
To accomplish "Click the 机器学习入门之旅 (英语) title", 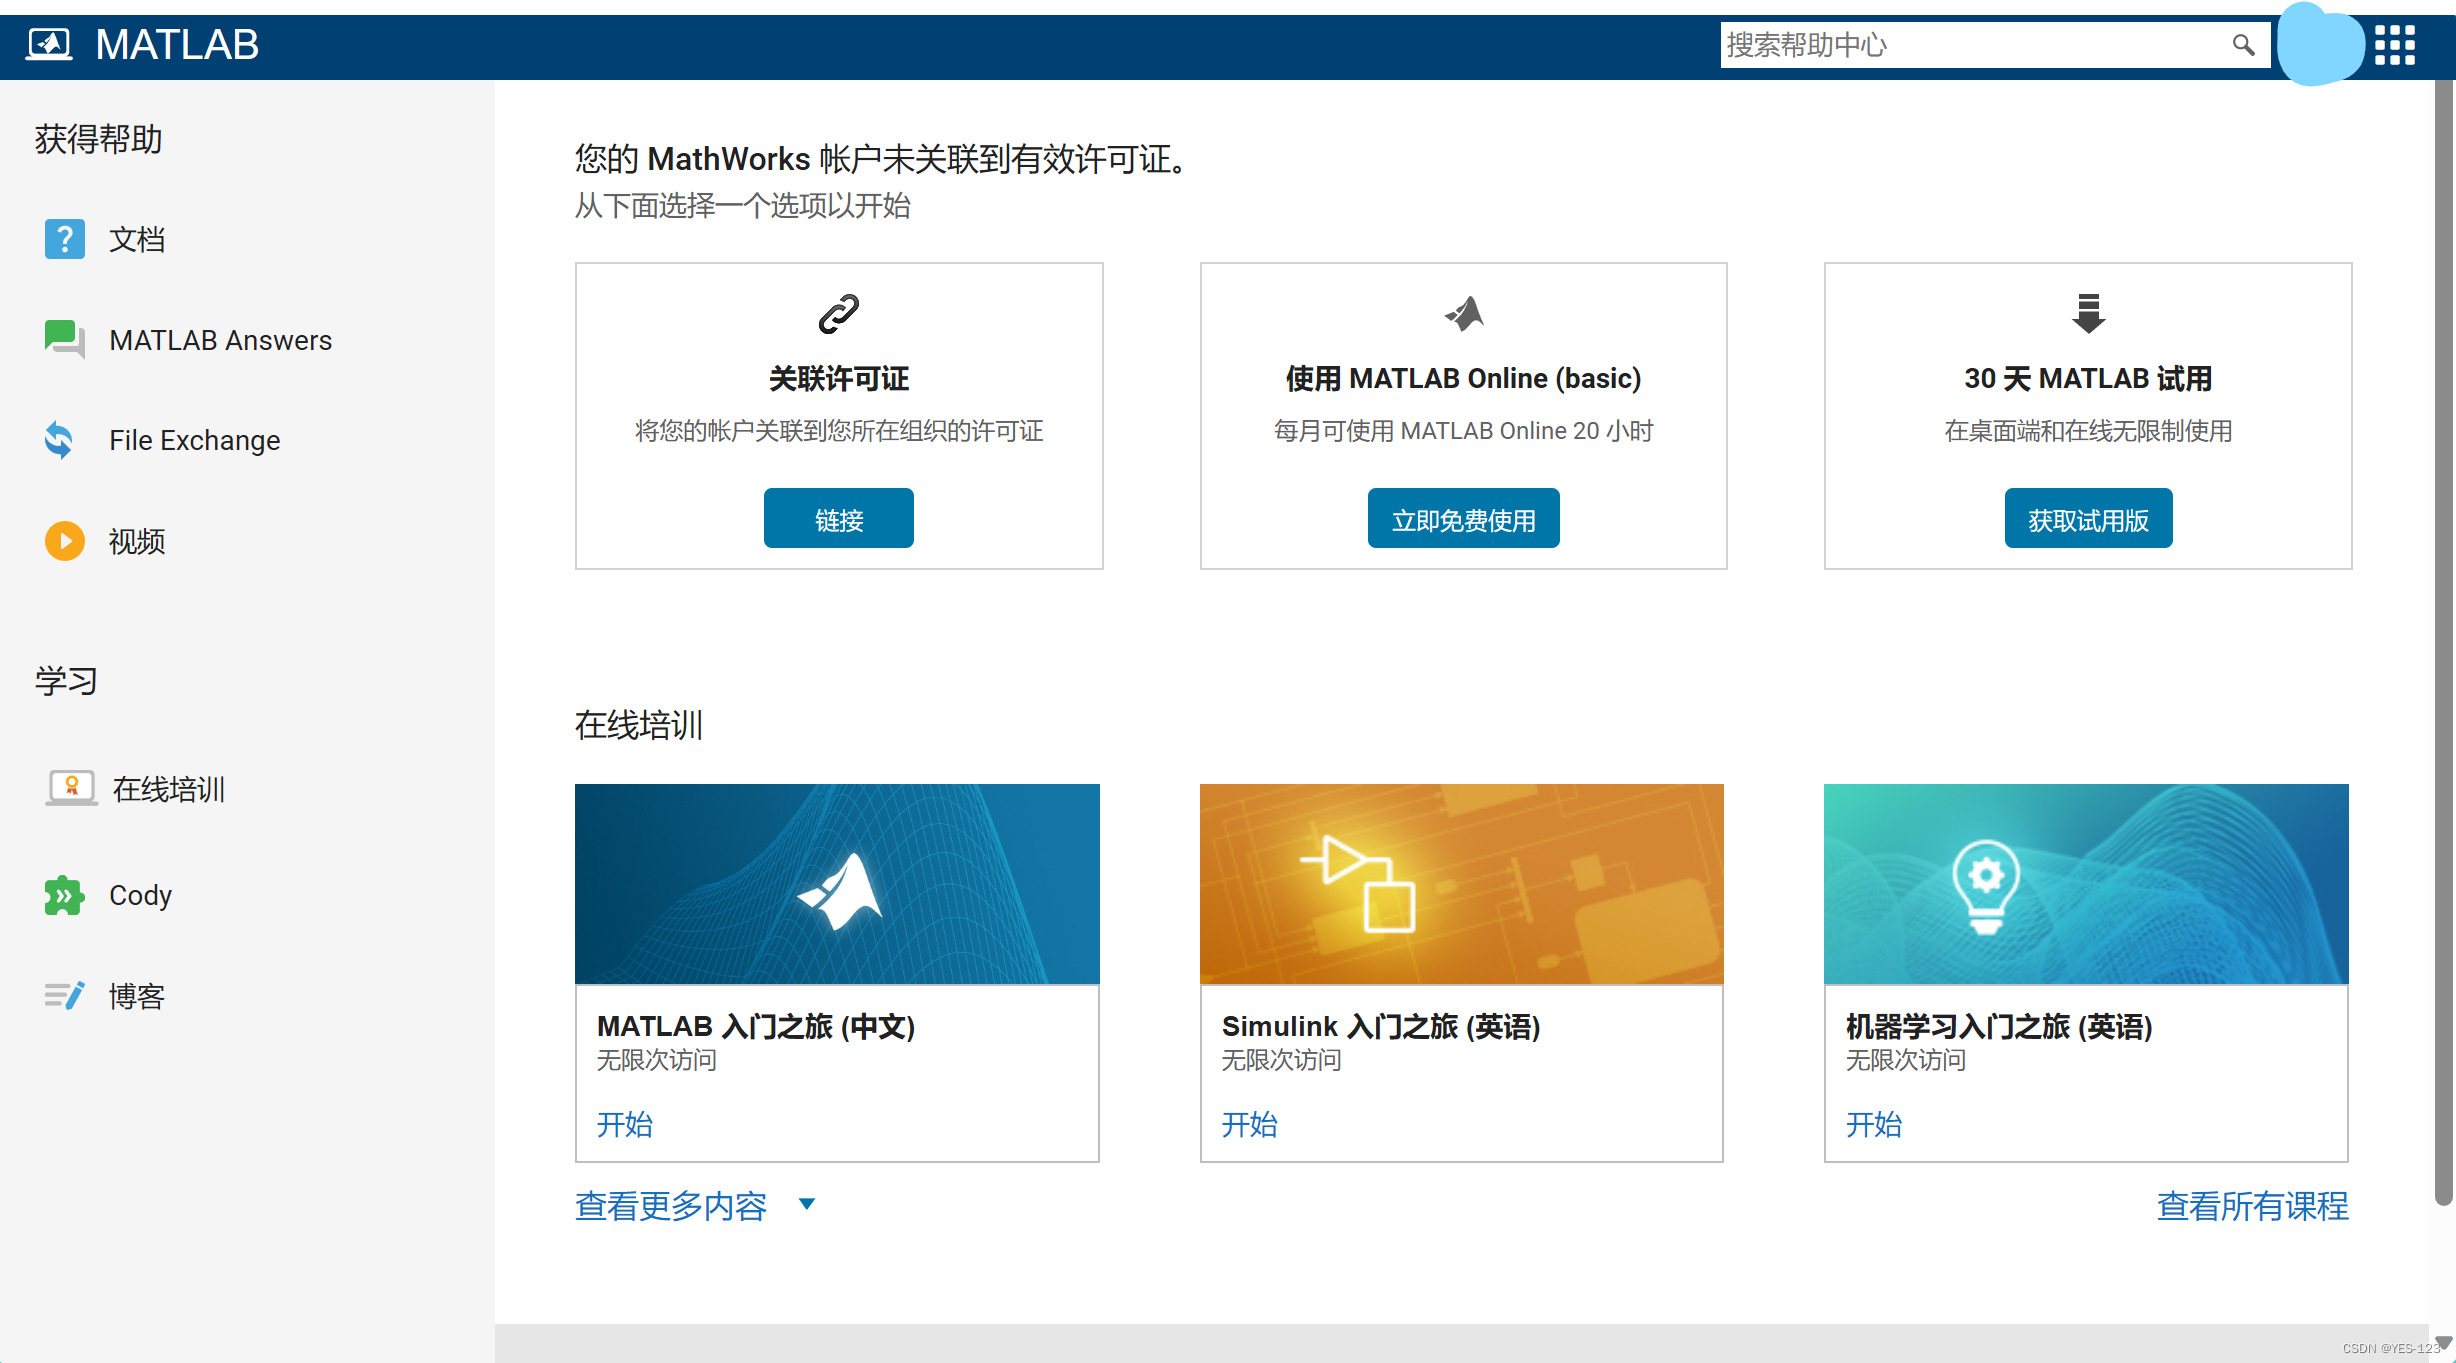I will pyautogui.click(x=1999, y=1026).
